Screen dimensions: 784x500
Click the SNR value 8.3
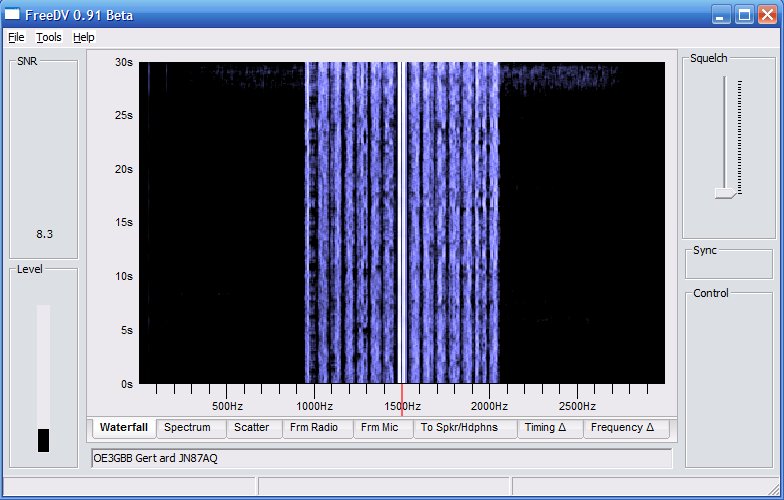(x=44, y=234)
